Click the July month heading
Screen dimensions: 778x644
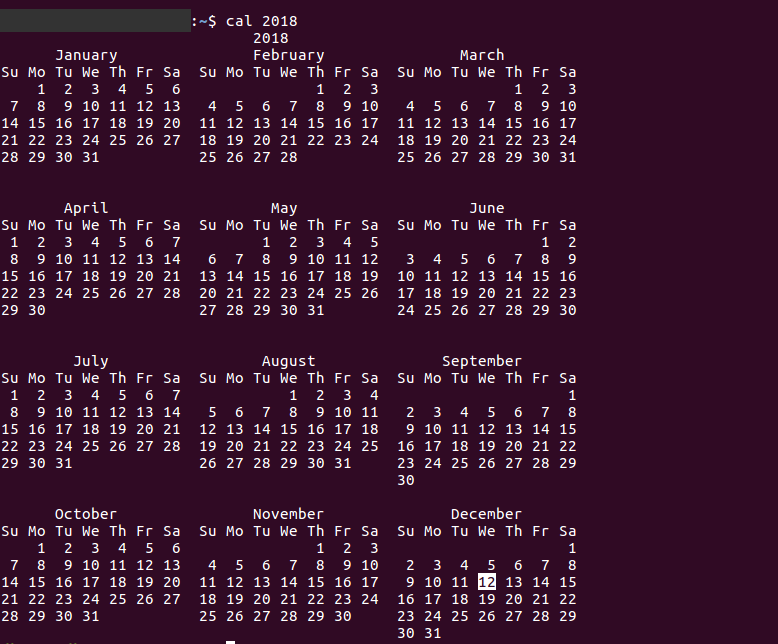click(x=91, y=361)
